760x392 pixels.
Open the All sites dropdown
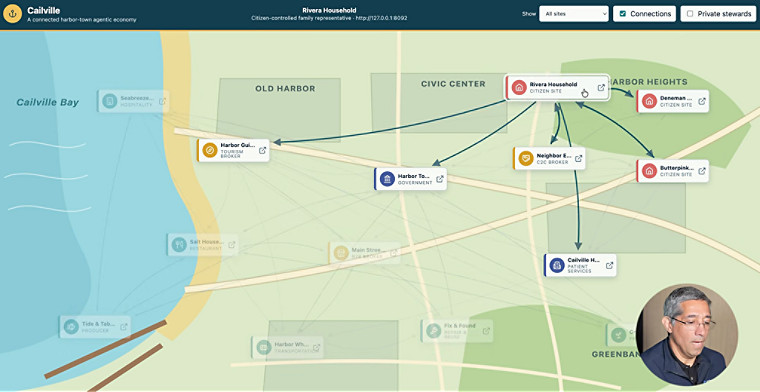[573, 14]
